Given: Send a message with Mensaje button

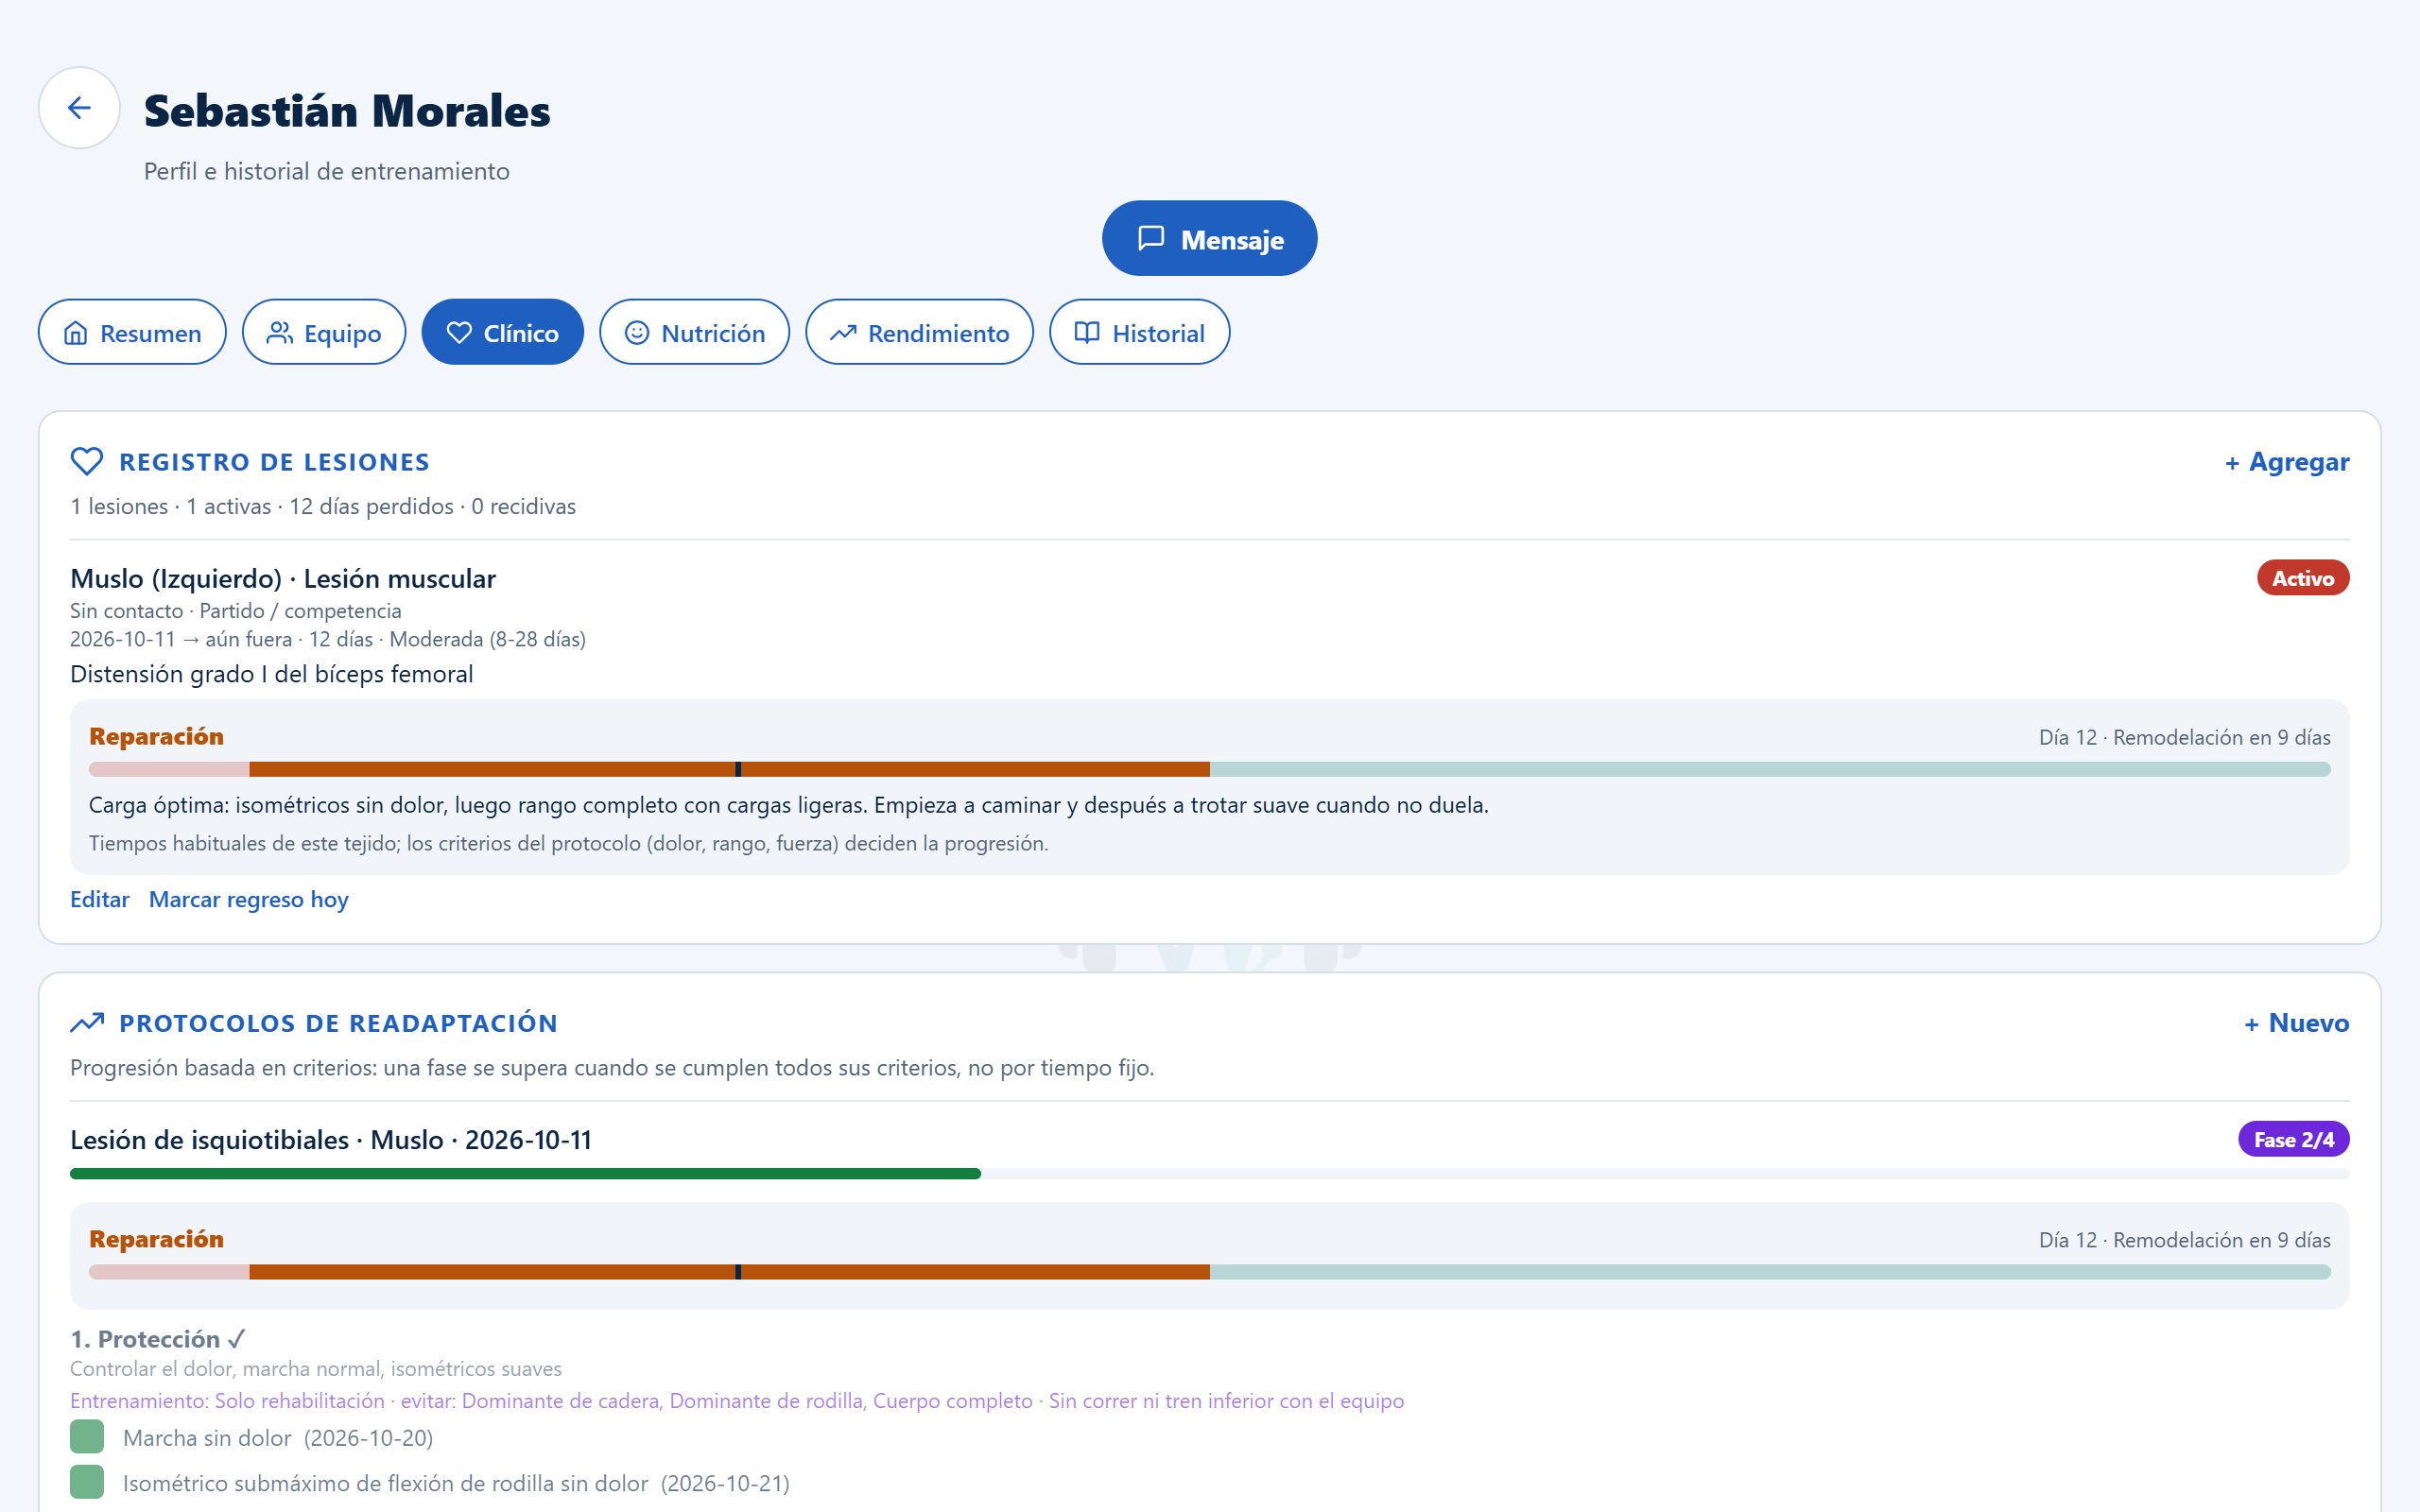Looking at the screenshot, I should (1209, 238).
